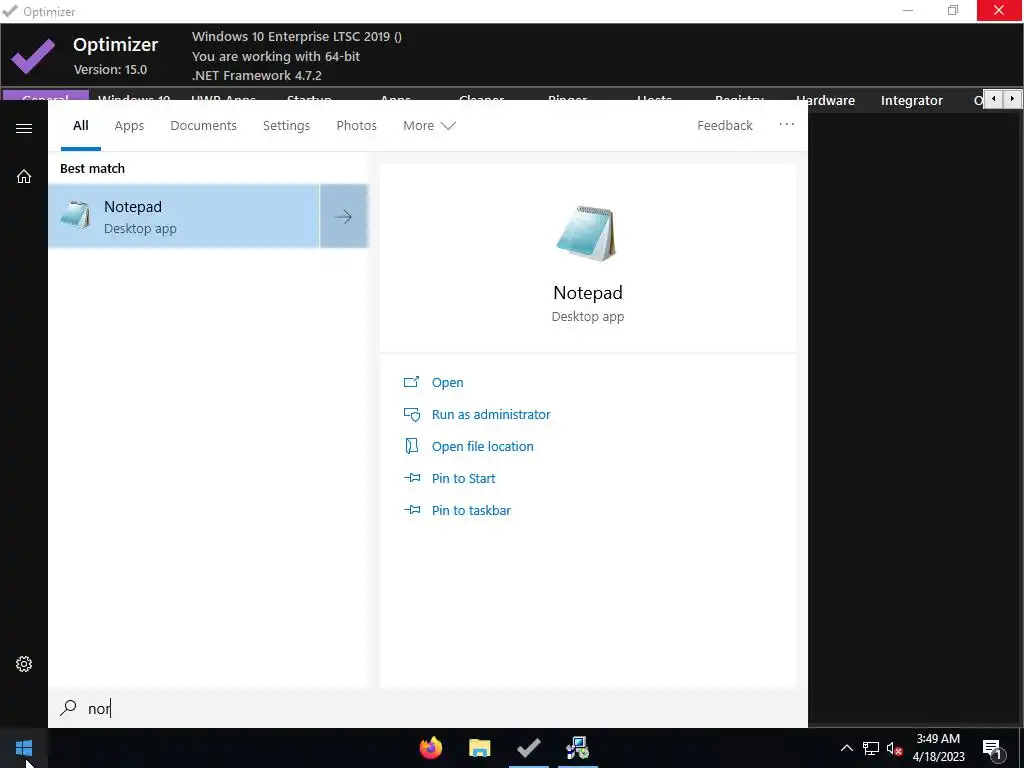Go to Home in search sidebar
The height and width of the screenshot is (768, 1024).
pyautogui.click(x=24, y=176)
